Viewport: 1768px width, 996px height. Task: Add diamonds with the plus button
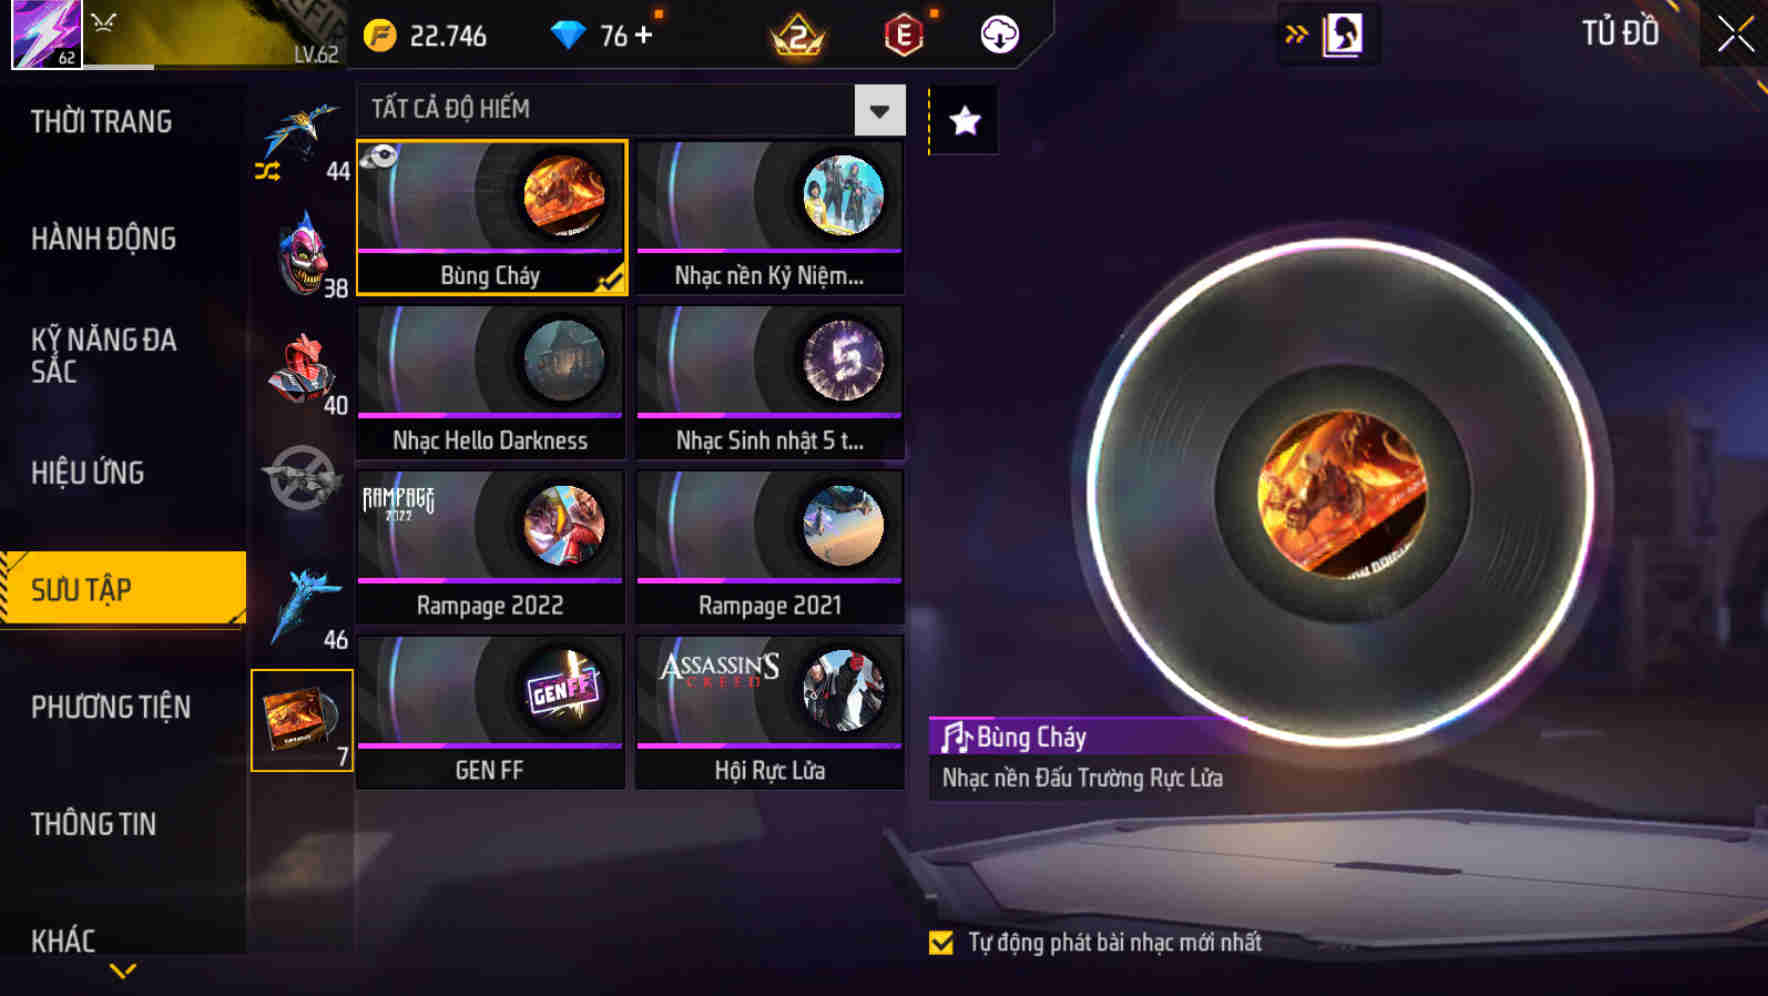tap(643, 36)
